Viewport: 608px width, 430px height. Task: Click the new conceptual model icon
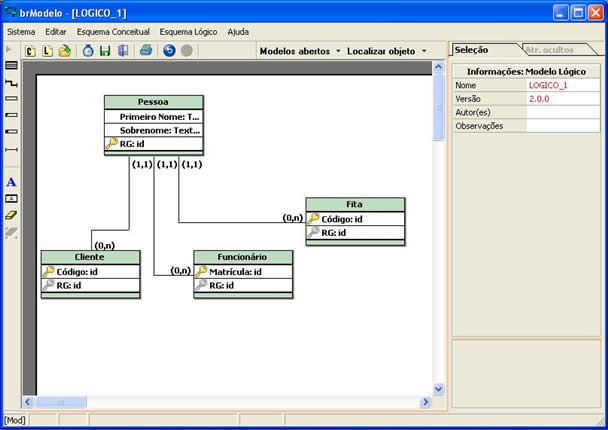pos(30,50)
